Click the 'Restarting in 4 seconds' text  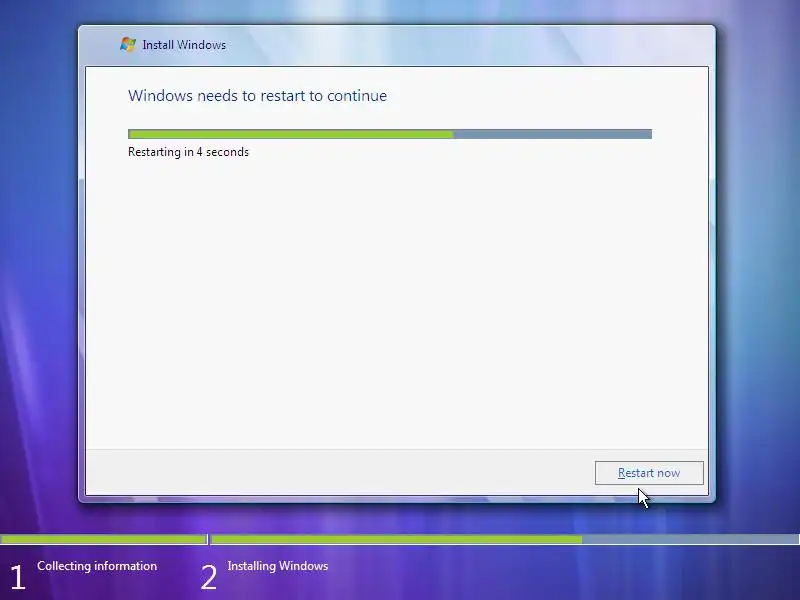coord(188,152)
